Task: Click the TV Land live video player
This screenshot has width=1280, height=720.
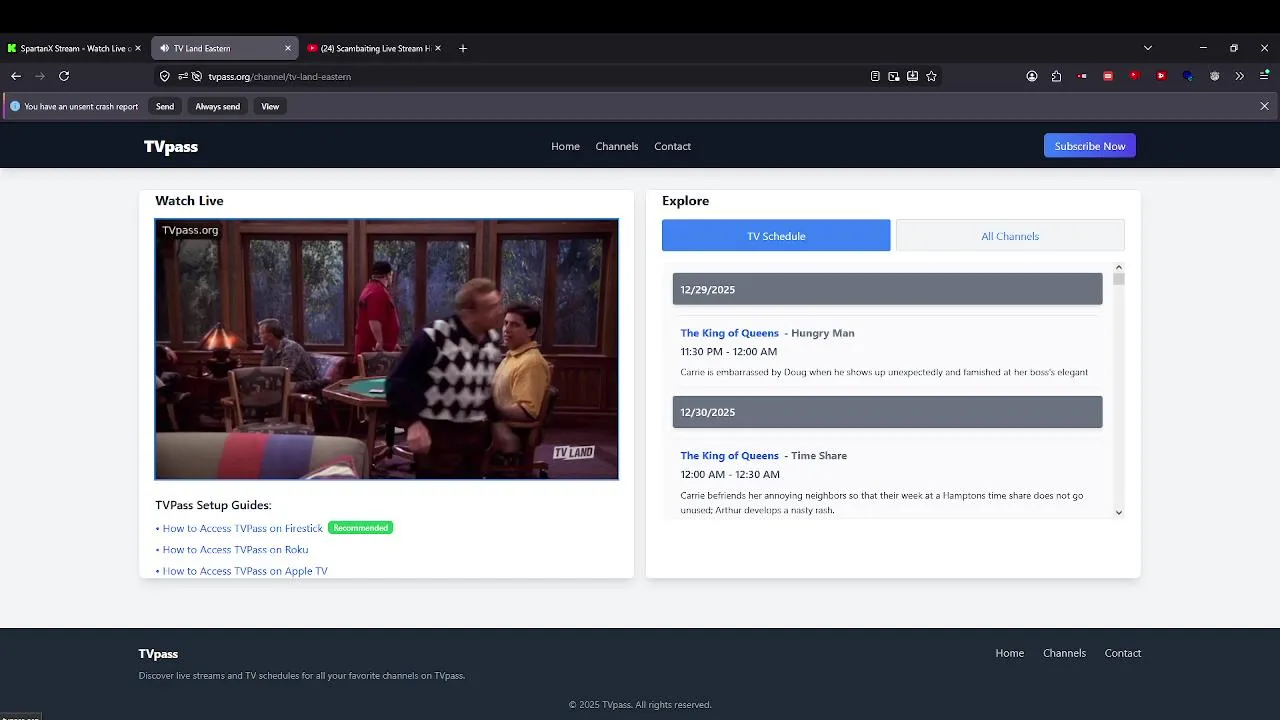Action: 387,349
